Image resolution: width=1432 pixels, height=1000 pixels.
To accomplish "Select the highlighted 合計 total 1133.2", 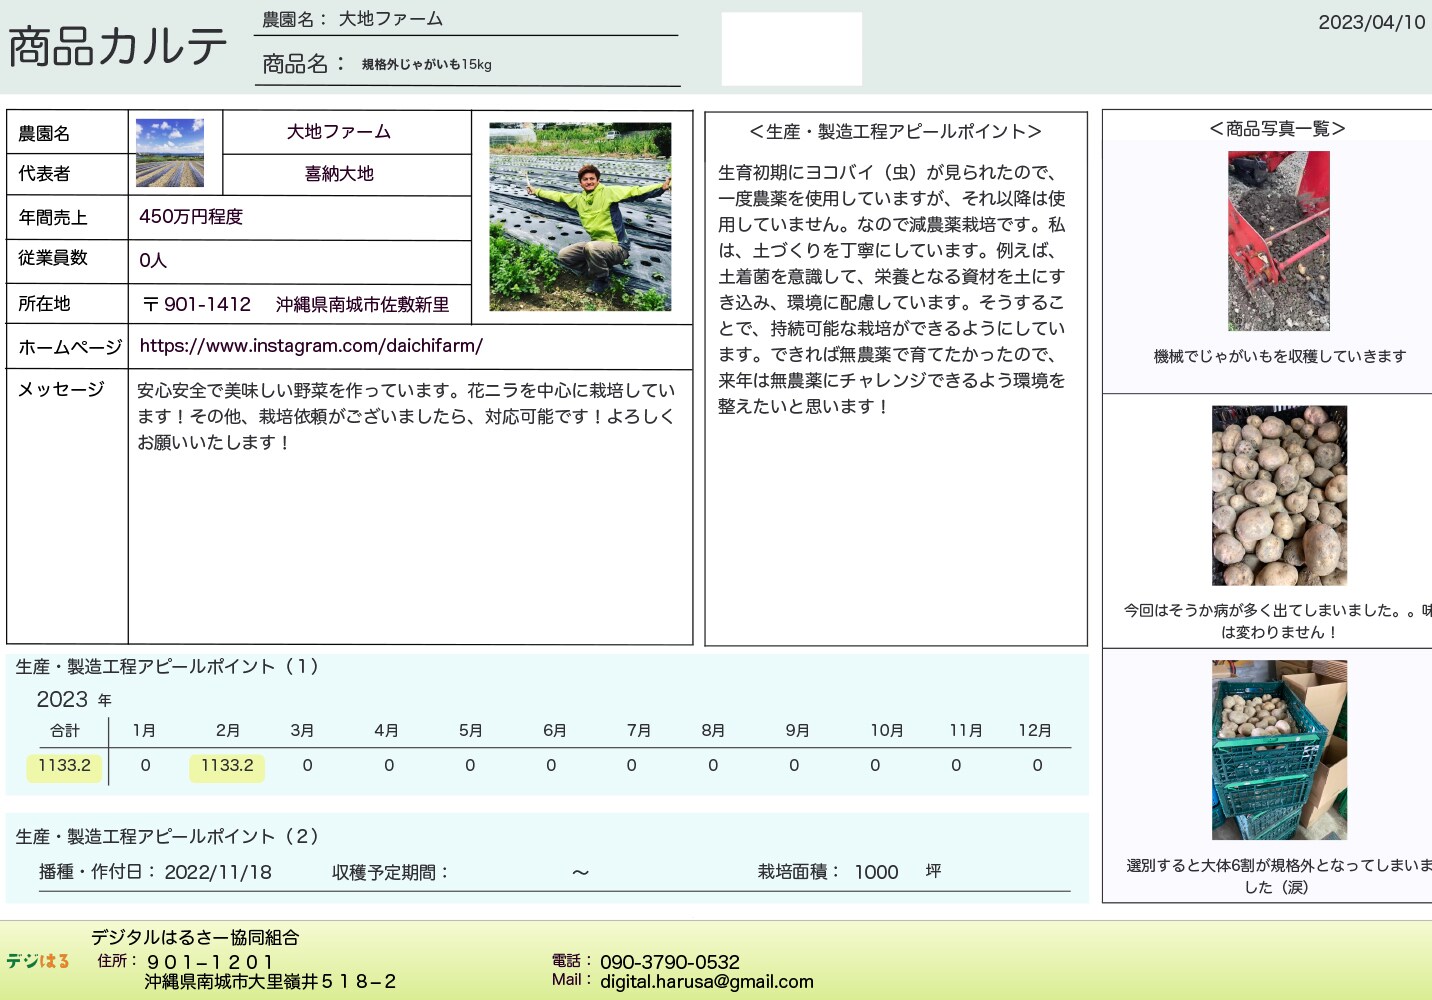I will (64, 766).
